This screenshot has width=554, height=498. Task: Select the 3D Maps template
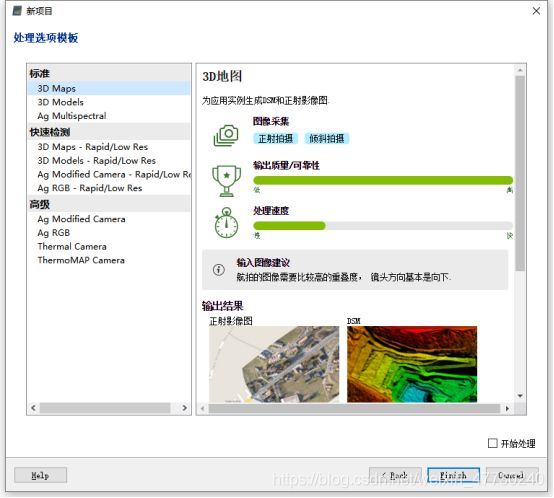[109, 88]
